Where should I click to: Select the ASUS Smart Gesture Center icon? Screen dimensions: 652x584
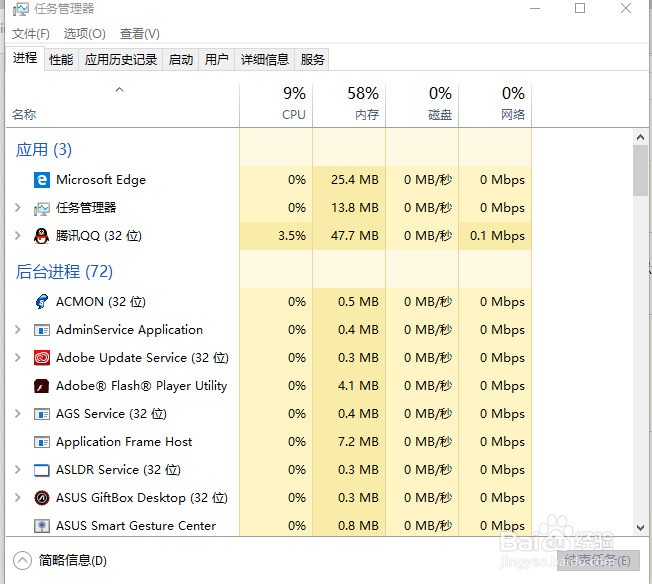[42, 526]
